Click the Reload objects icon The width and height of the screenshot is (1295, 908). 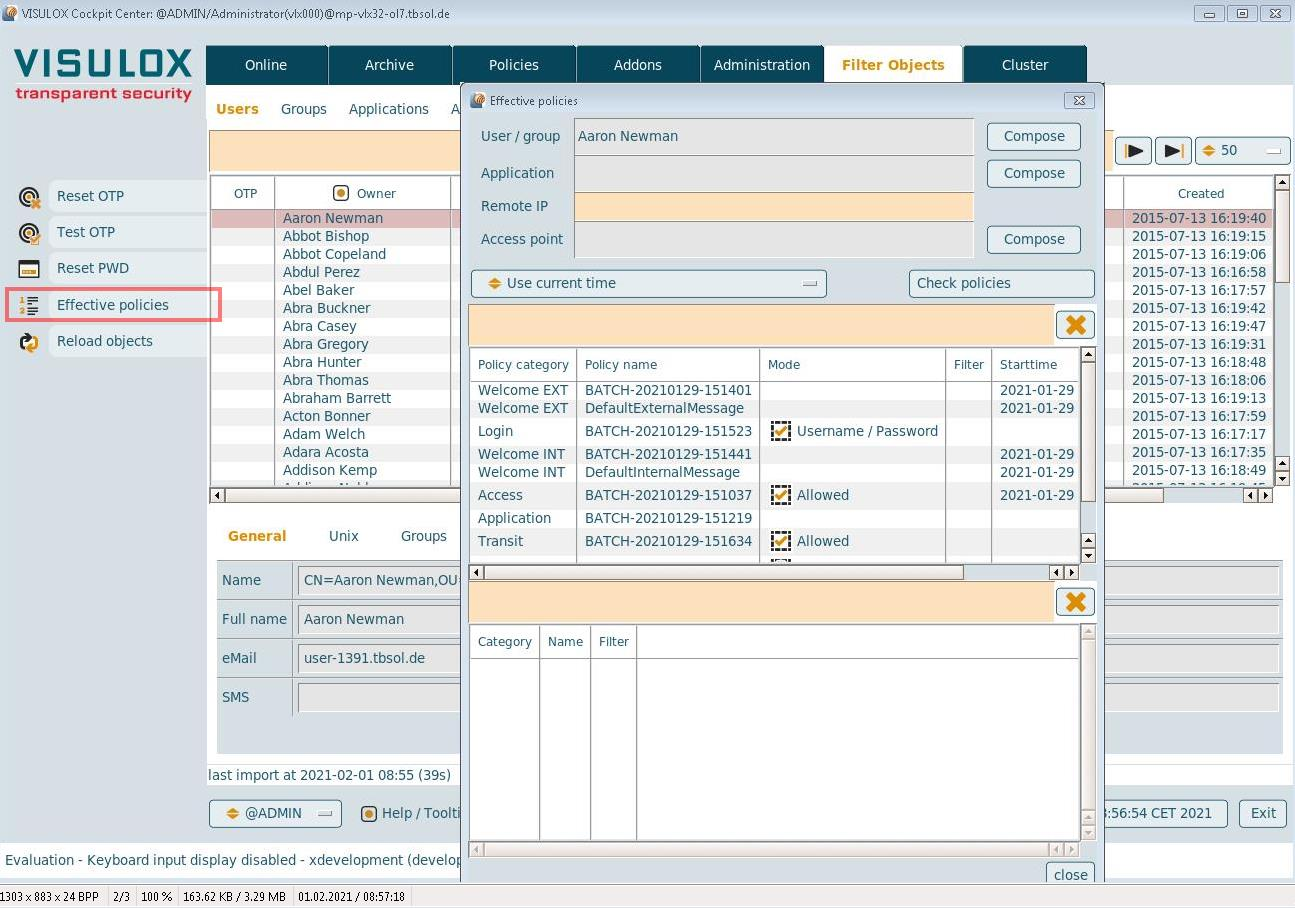pos(29,342)
